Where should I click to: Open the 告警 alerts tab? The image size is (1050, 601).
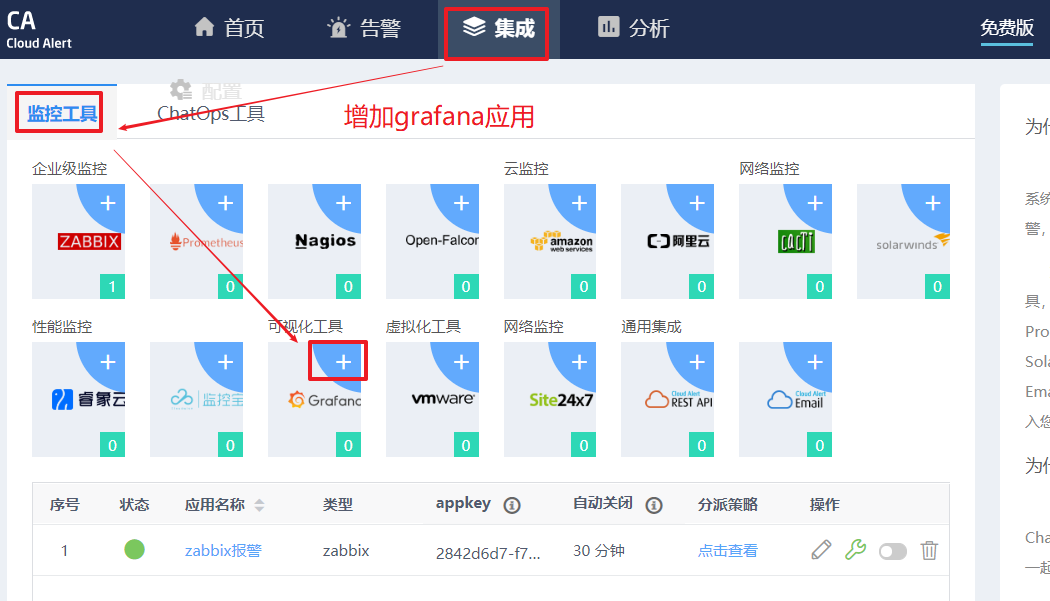click(364, 28)
